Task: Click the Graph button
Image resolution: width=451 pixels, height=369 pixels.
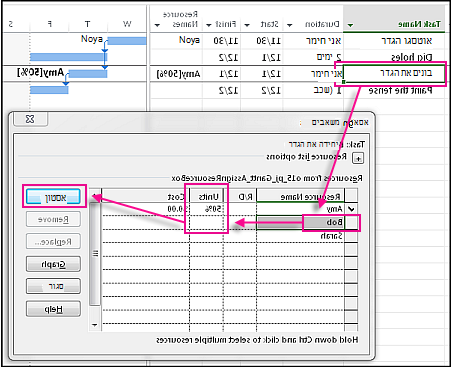Action: (x=53, y=264)
